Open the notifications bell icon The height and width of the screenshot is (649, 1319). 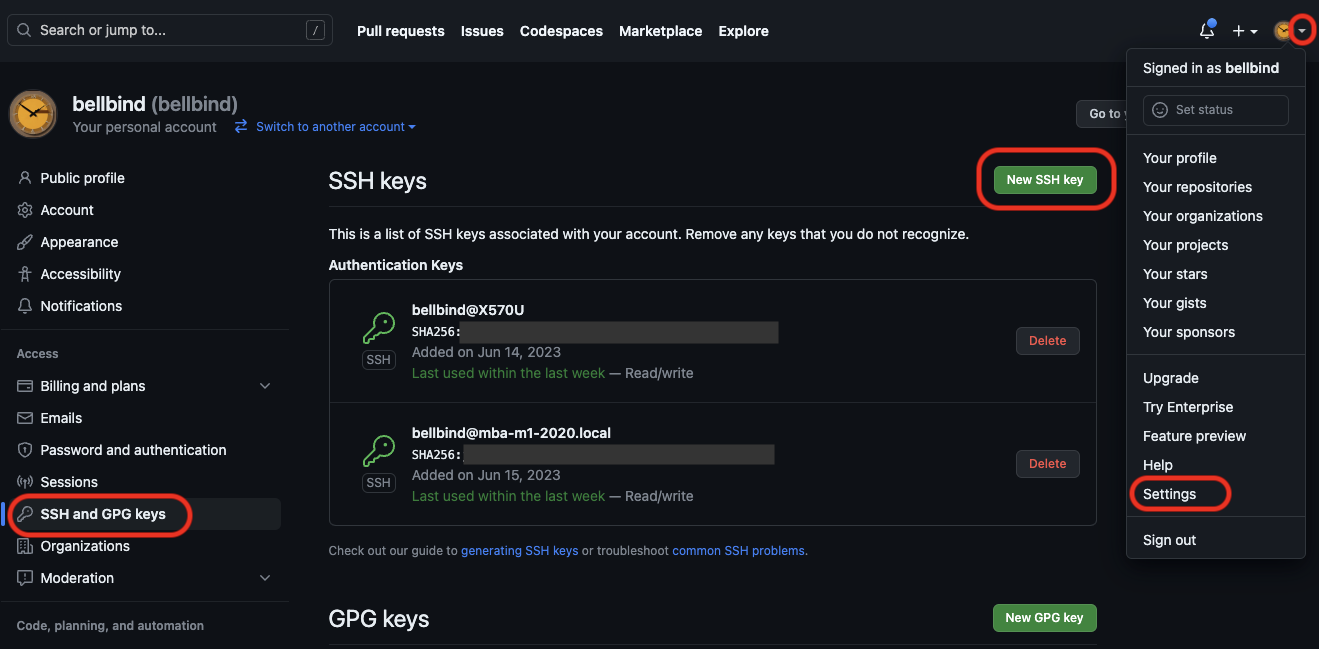point(1207,31)
